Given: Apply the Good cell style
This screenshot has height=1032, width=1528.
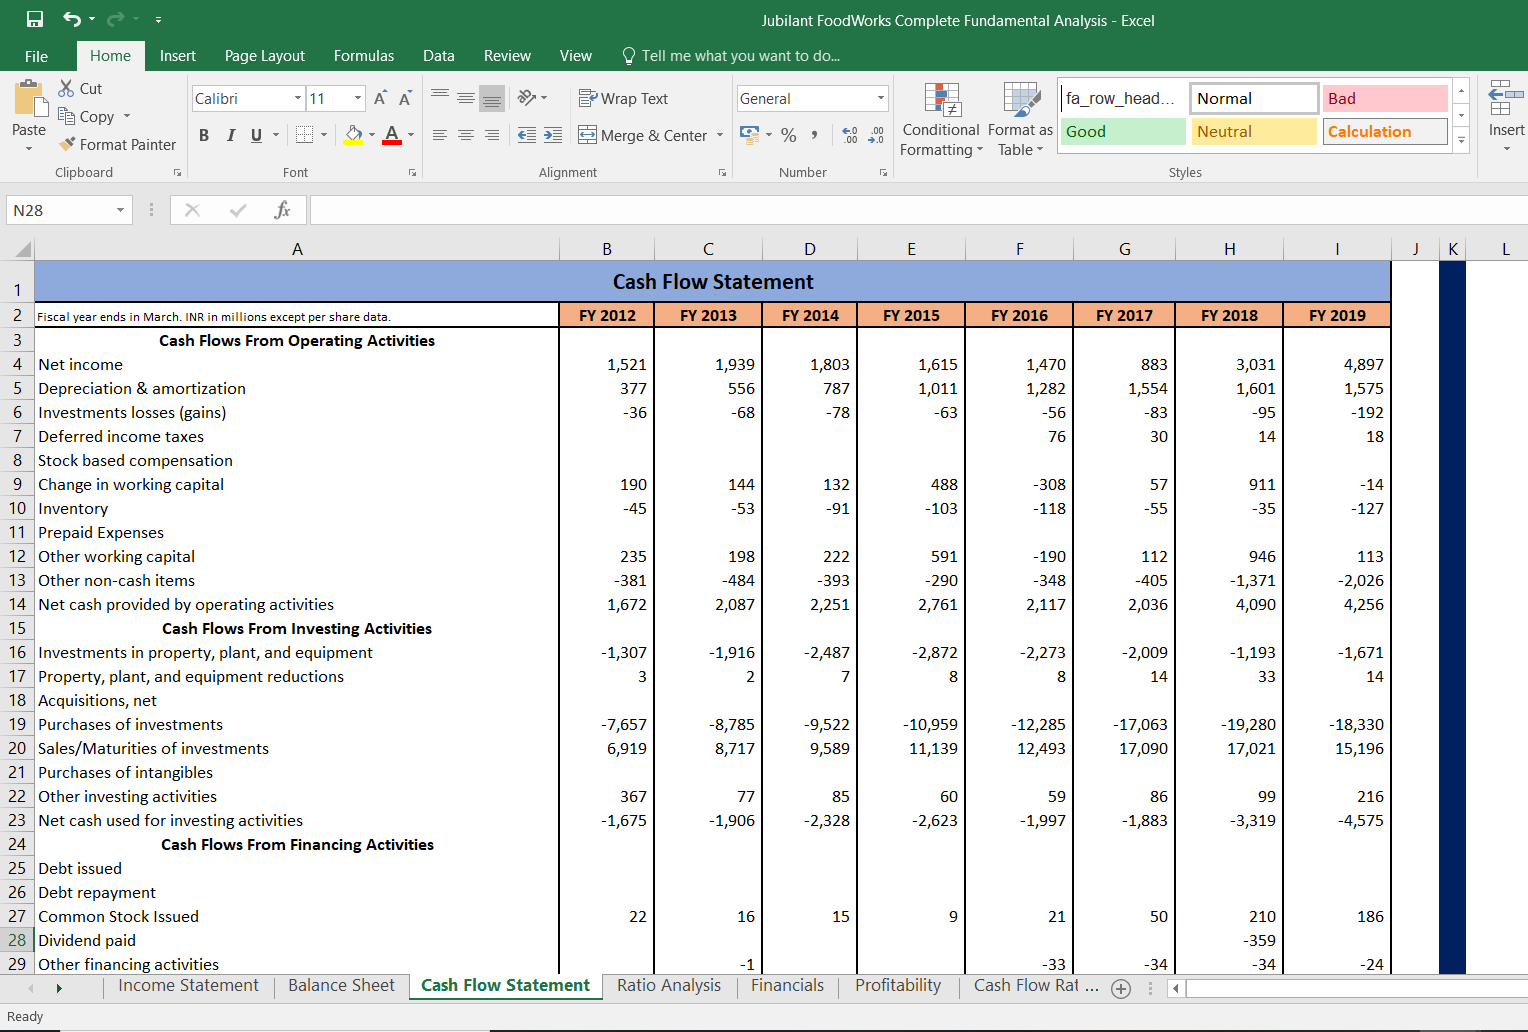Looking at the screenshot, I should pyautogui.click(x=1123, y=131).
